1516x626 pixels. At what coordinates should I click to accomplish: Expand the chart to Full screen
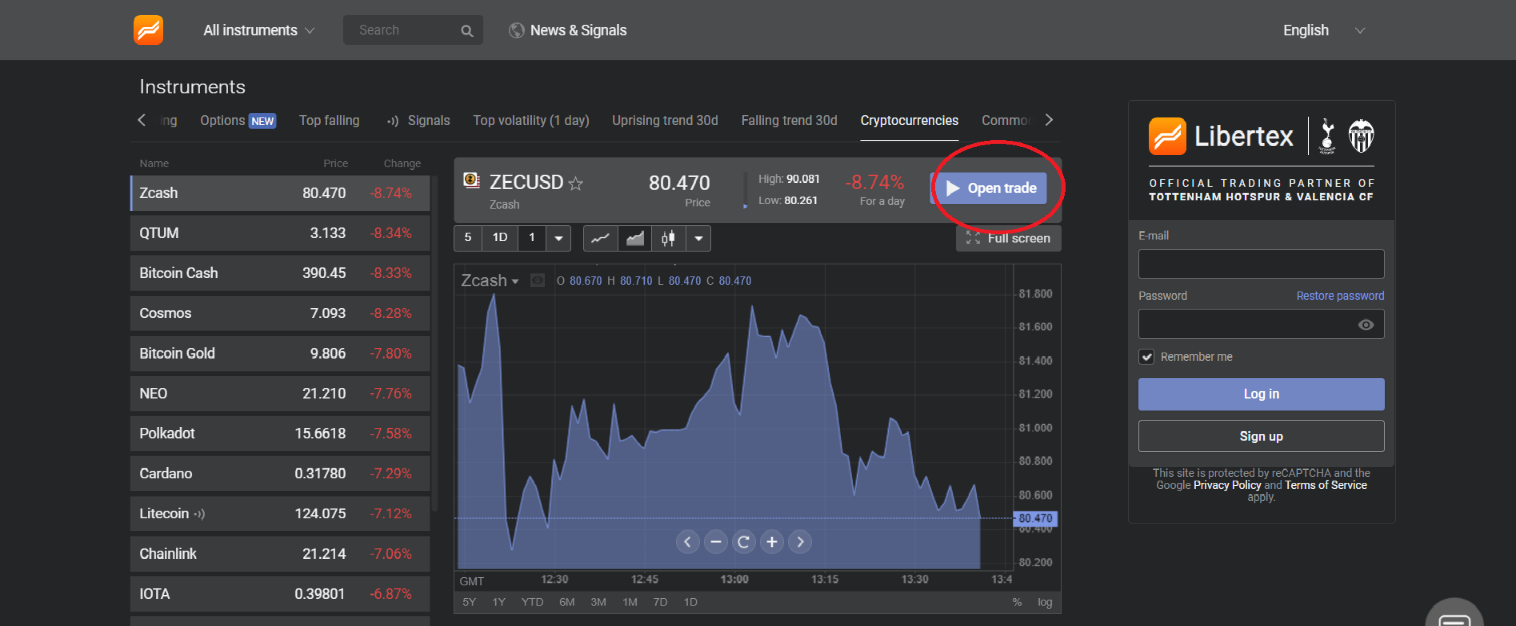(1008, 238)
